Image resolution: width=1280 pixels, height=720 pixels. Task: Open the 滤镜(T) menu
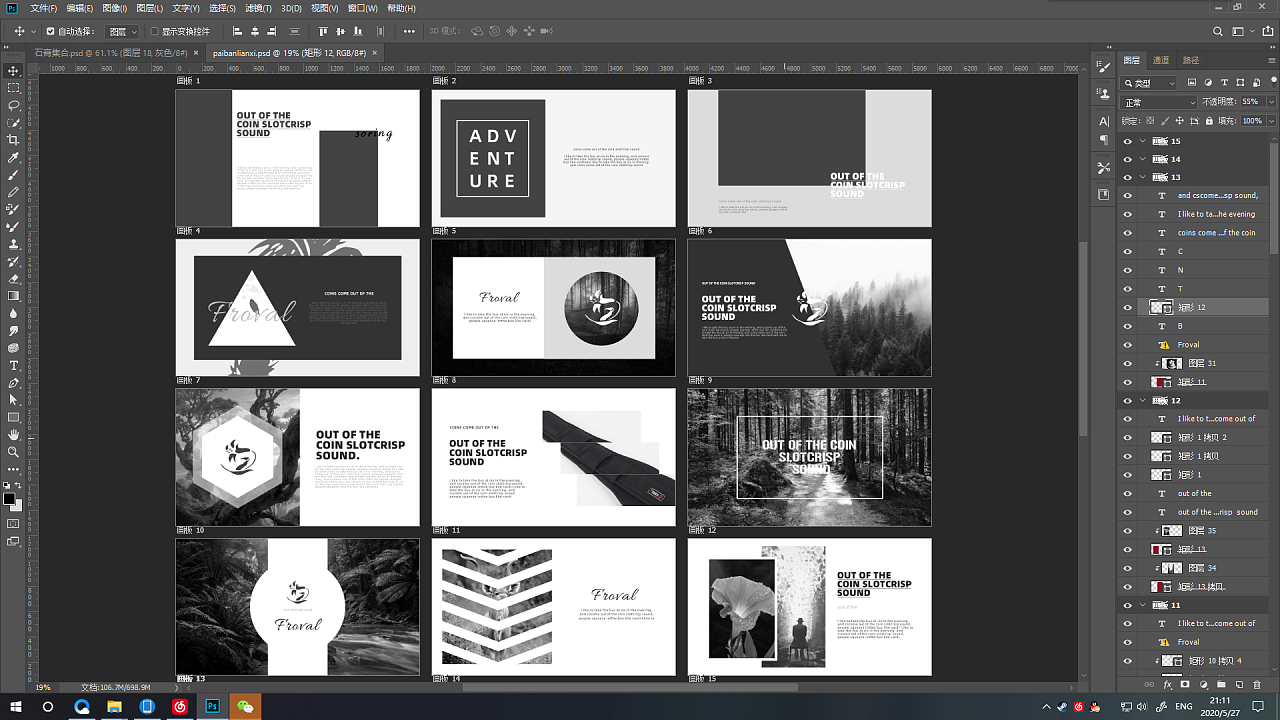pyautogui.click(x=258, y=8)
